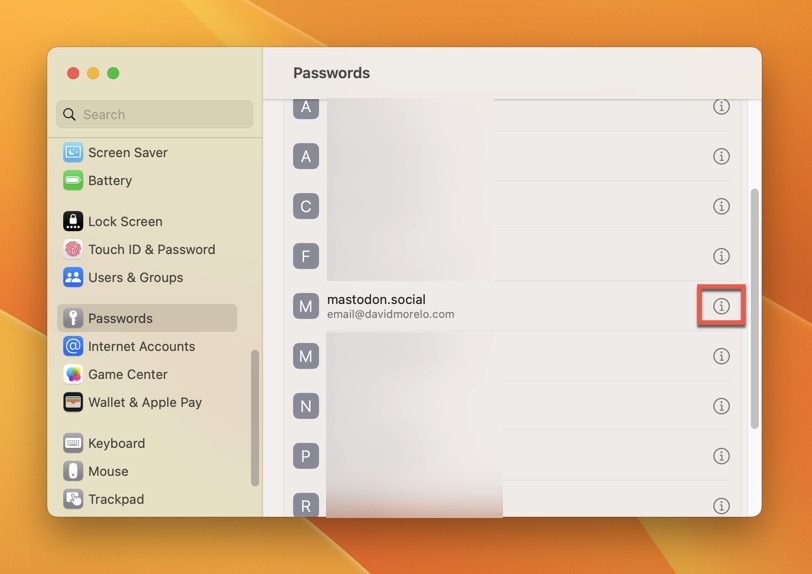
Task: Click the magnifying glass search icon
Action: [x=69, y=114]
